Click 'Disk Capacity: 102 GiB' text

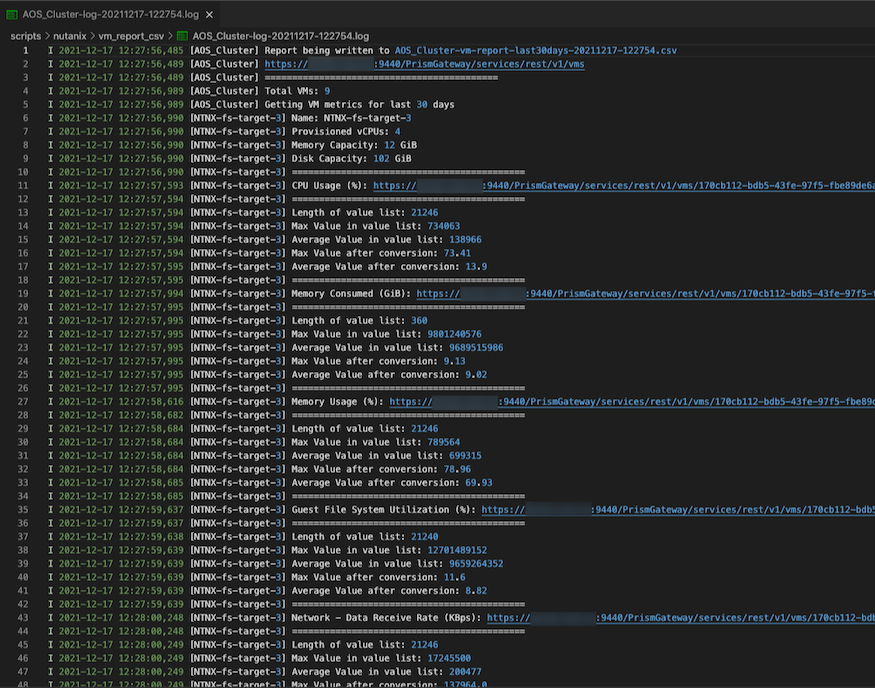(x=351, y=158)
